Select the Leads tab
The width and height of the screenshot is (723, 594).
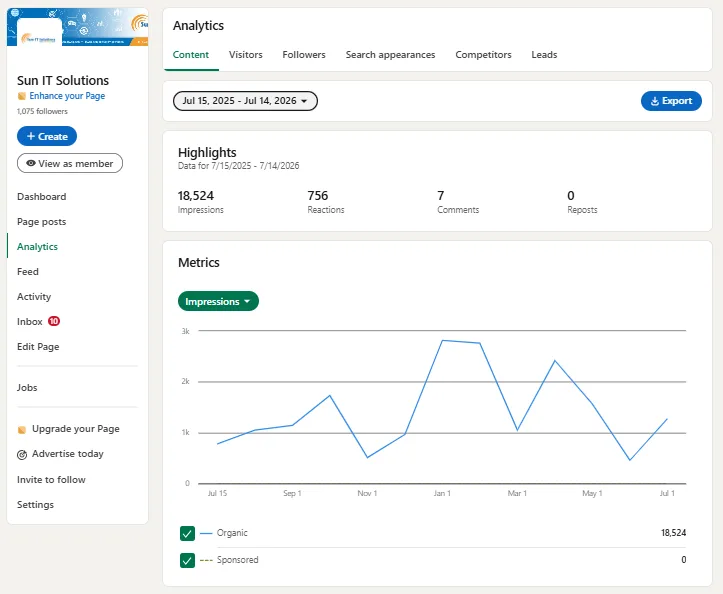544,55
